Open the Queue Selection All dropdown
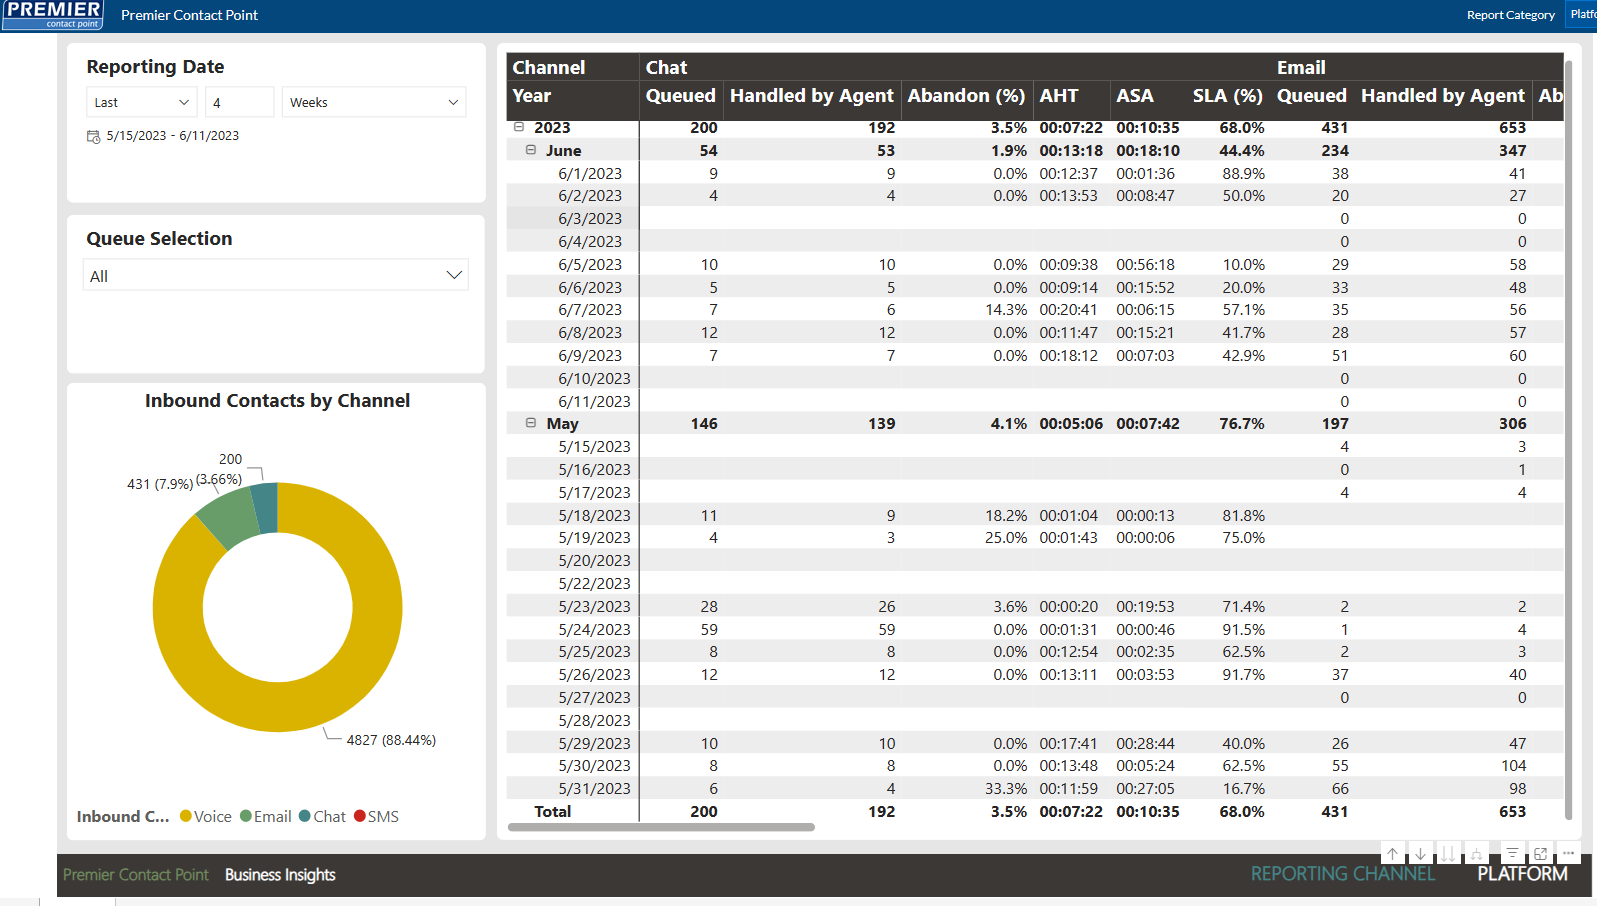 275,275
